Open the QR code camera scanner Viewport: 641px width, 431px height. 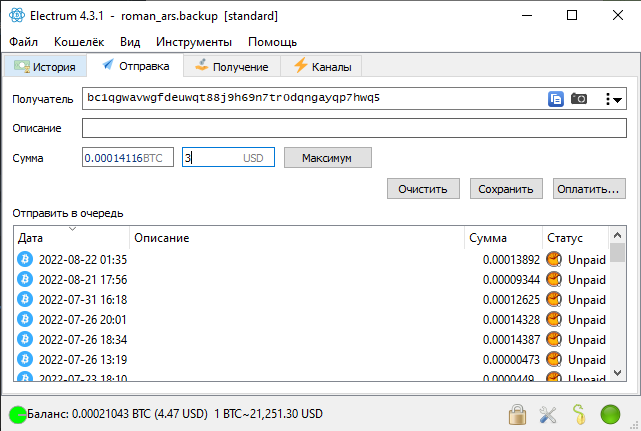pyautogui.click(x=579, y=99)
